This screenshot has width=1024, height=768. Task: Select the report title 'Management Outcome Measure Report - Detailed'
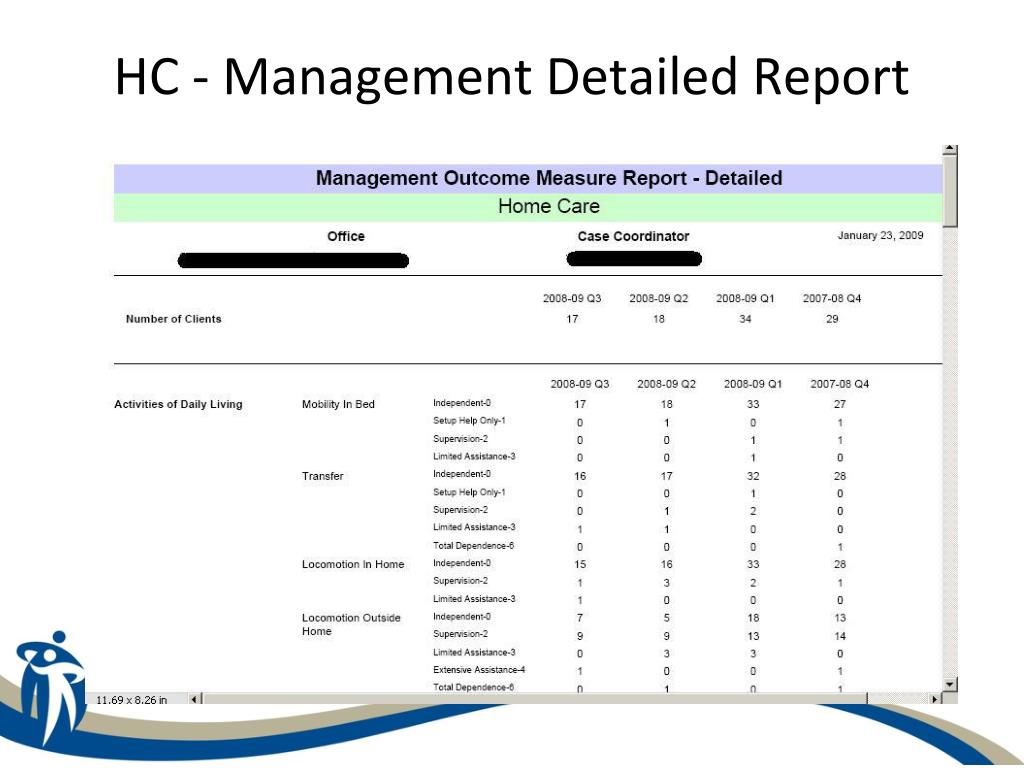549,178
